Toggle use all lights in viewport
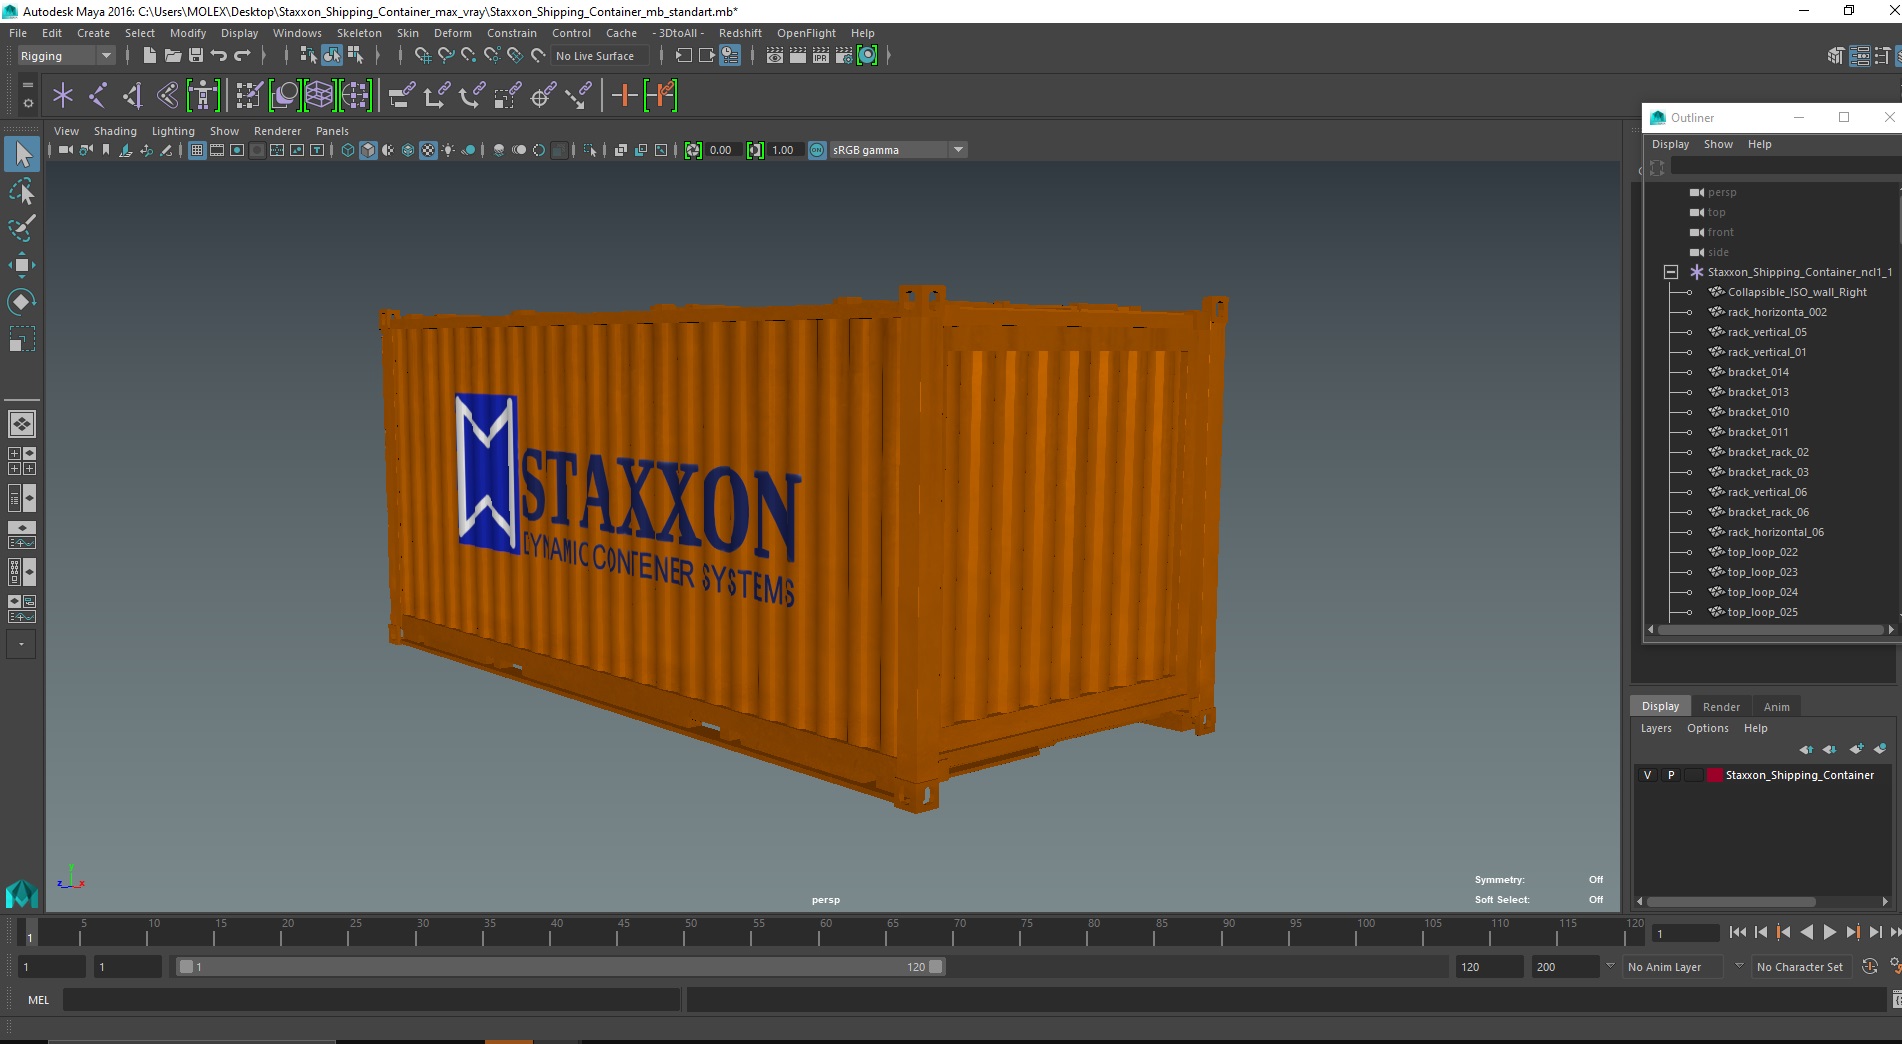1902x1044 pixels. (x=448, y=150)
